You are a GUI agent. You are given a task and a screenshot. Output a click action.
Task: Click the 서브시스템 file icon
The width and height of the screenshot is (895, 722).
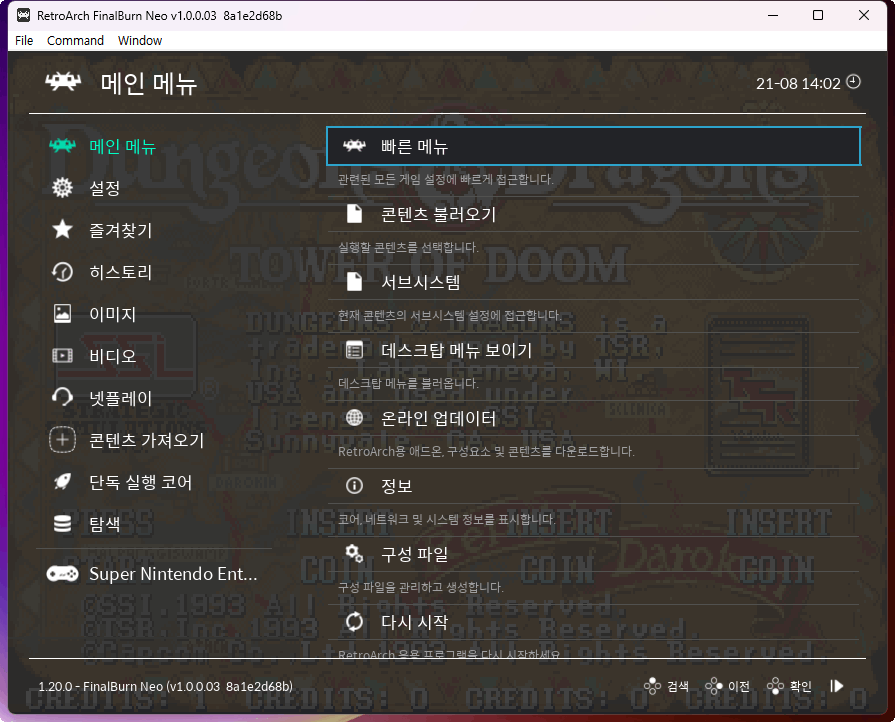tap(354, 282)
